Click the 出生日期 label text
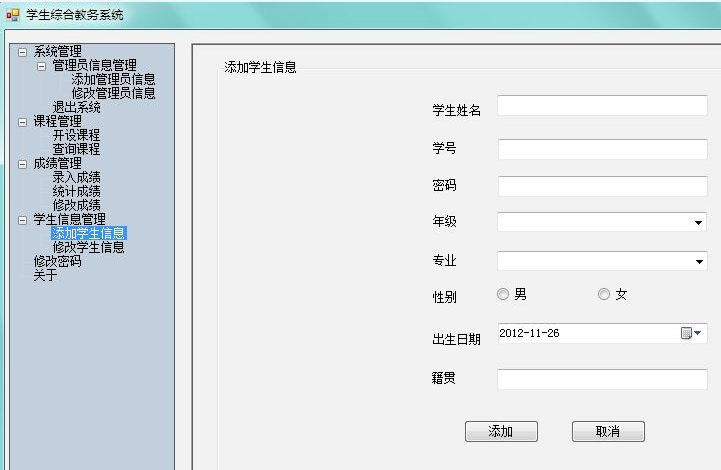 (x=457, y=339)
